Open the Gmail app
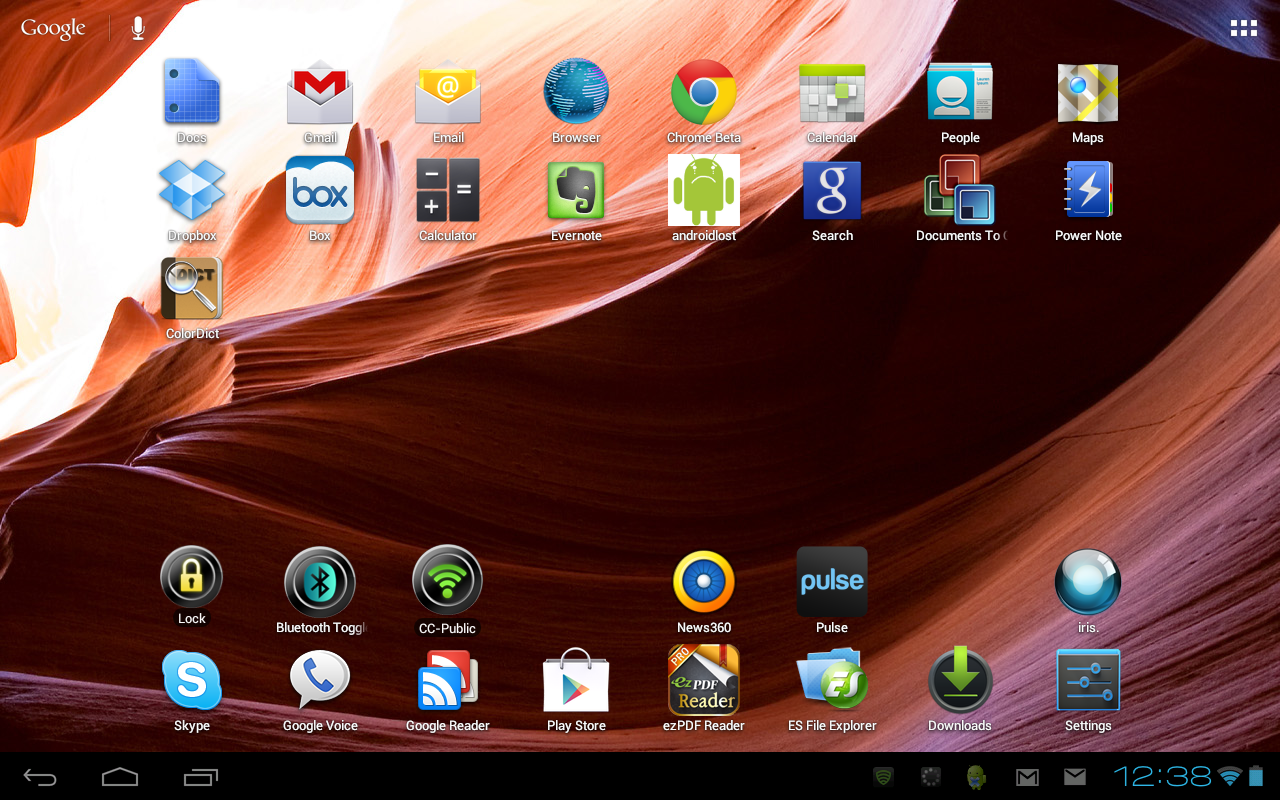Image resolution: width=1280 pixels, height=800 pixels. click(x=320, y=90)
